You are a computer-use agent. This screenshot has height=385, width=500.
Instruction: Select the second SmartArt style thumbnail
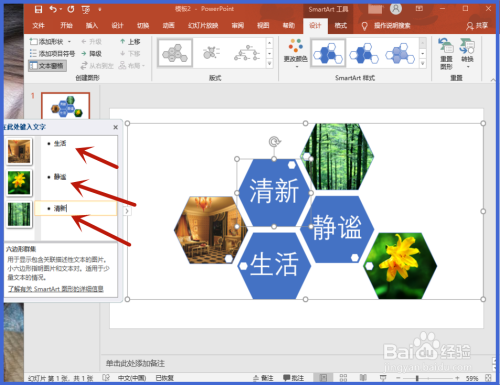364,53
